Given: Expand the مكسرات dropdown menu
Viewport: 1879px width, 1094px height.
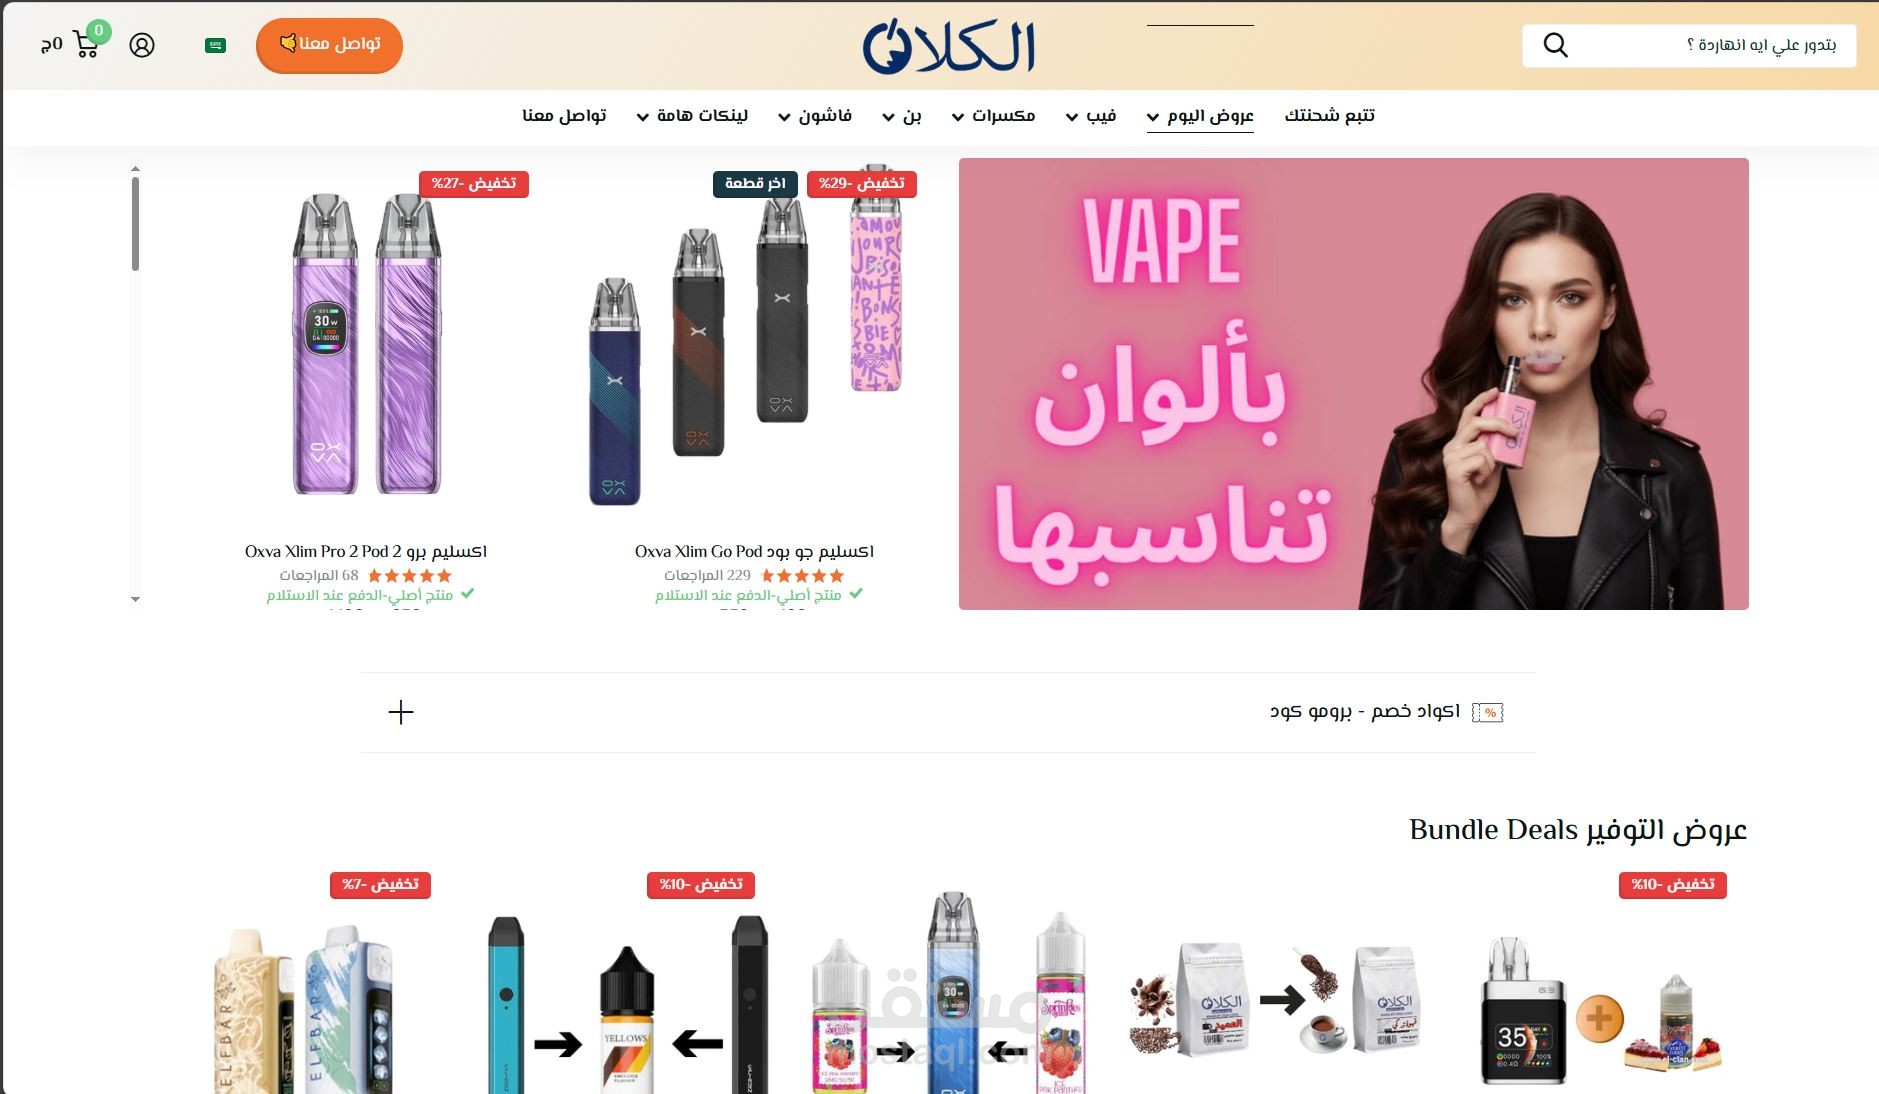Looking at the screenshot, I should coord(993,116).
